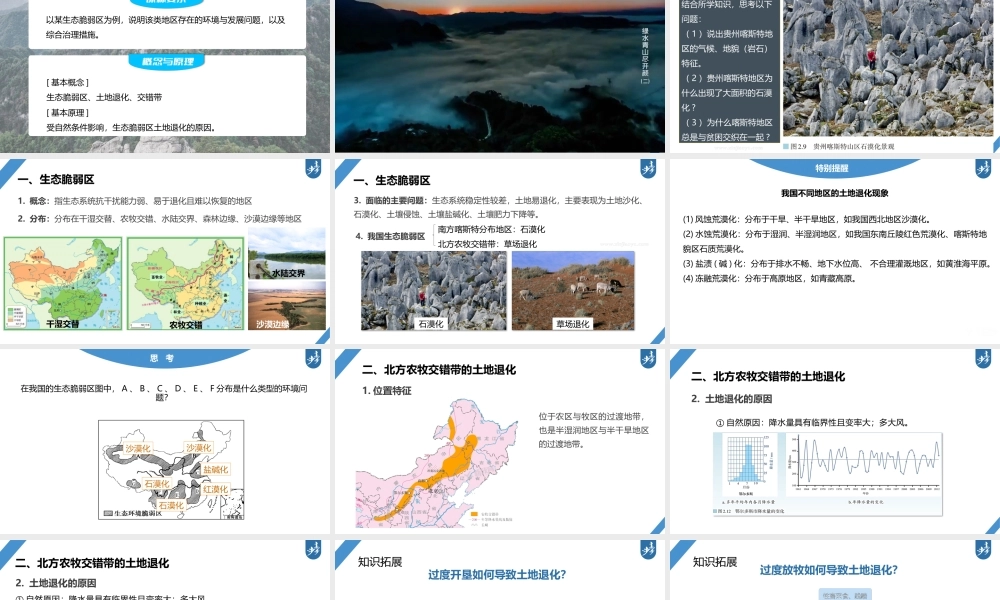Screen dimensions: 1000x600
Task: Click the shield icon on the 北方农牧交错带 slide
Action: (648, 357)
